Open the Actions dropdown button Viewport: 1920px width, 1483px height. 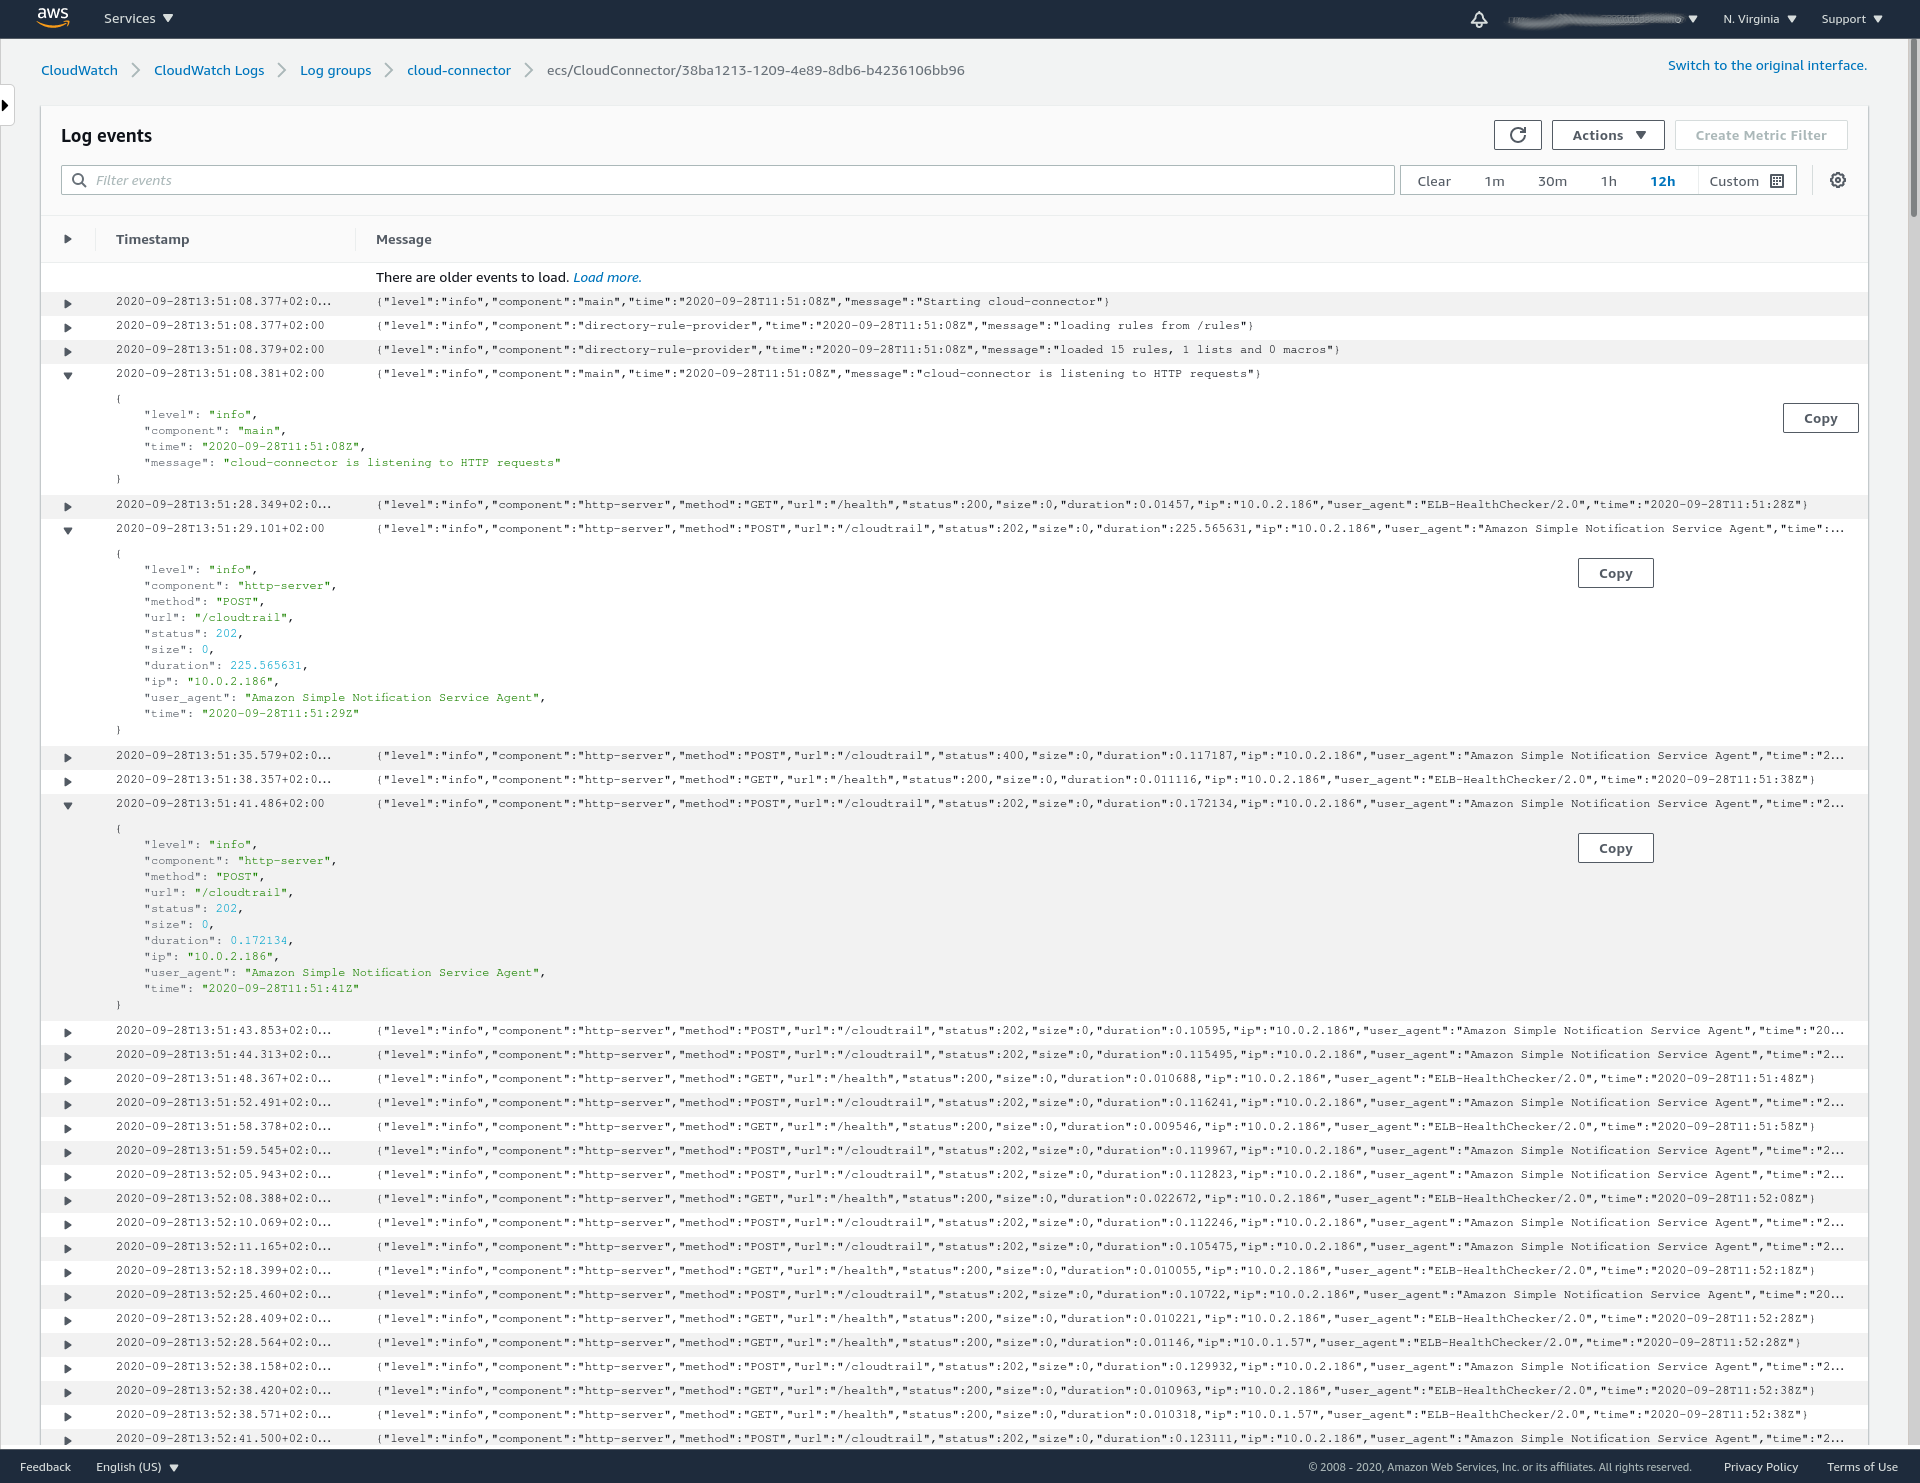pyautogui.click(x=1608, y=135)
